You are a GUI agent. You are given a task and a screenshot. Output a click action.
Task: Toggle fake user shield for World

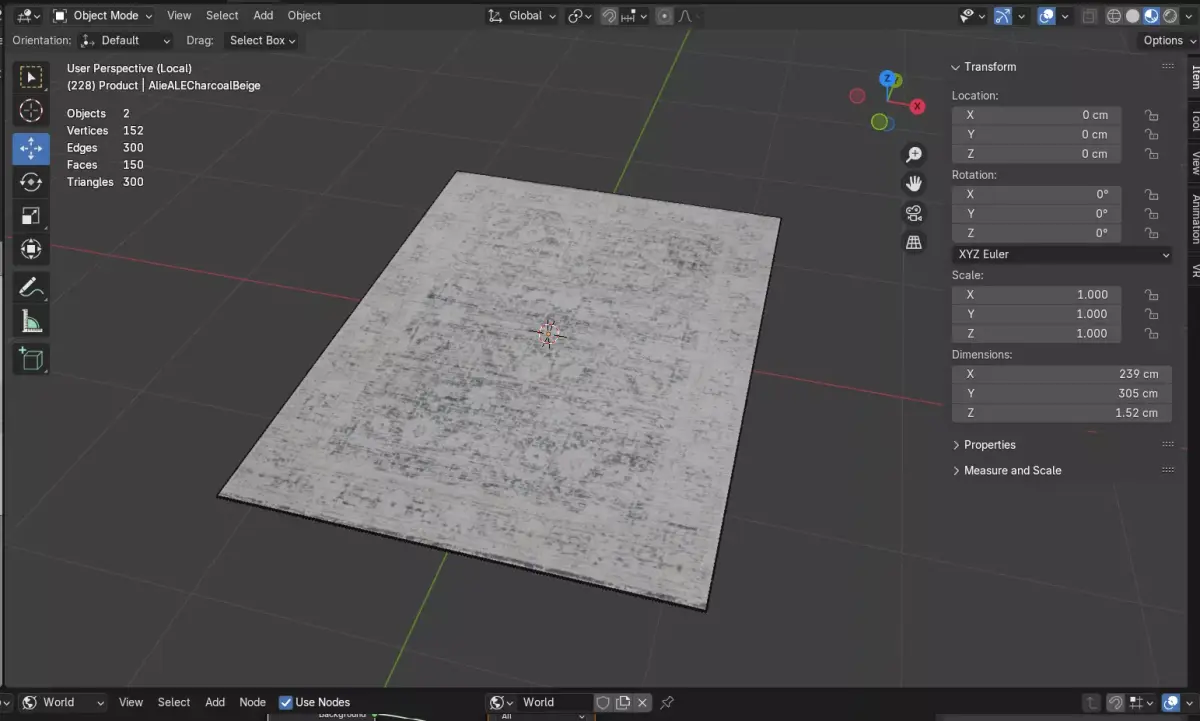coord(603,702)
